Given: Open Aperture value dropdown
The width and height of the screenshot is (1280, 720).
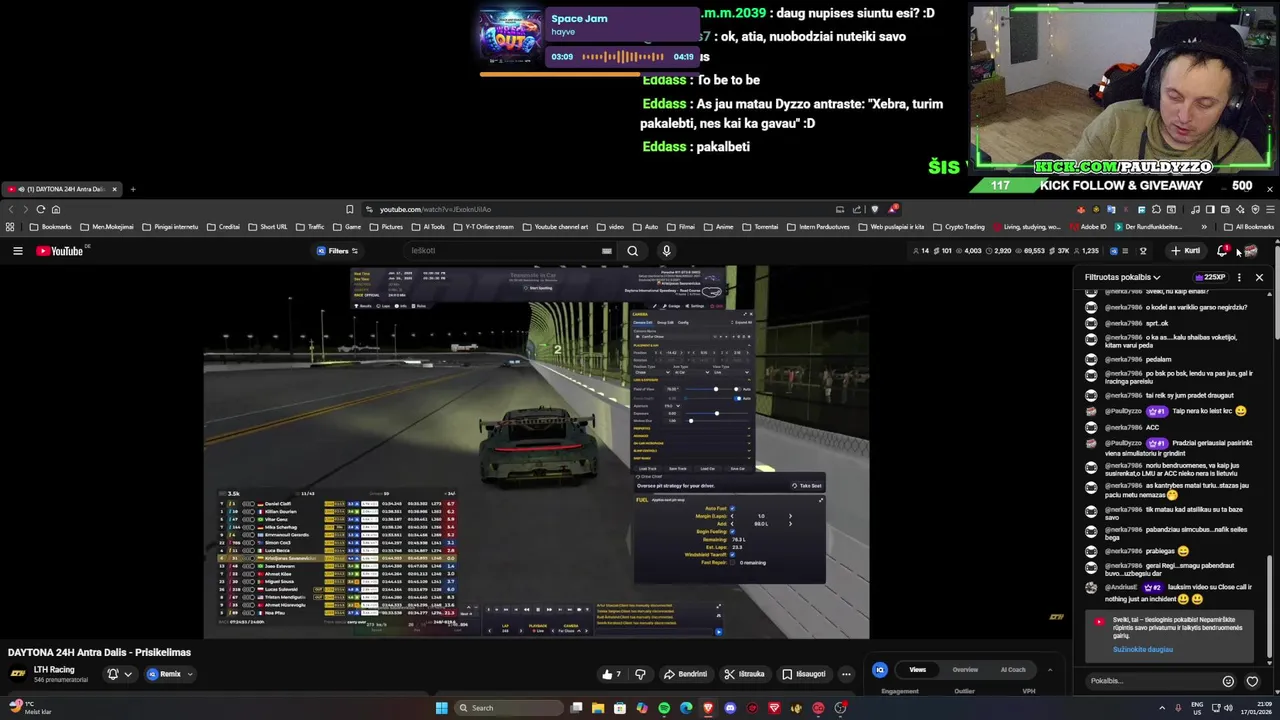Looking at the screenshot, I should (672, 405).
